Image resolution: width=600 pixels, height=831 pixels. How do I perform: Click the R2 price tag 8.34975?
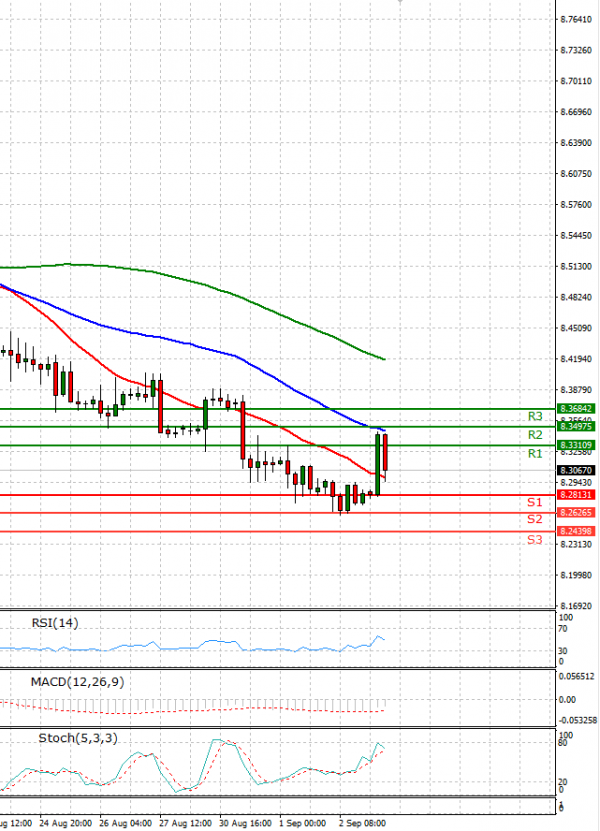(x=576, y=427)
